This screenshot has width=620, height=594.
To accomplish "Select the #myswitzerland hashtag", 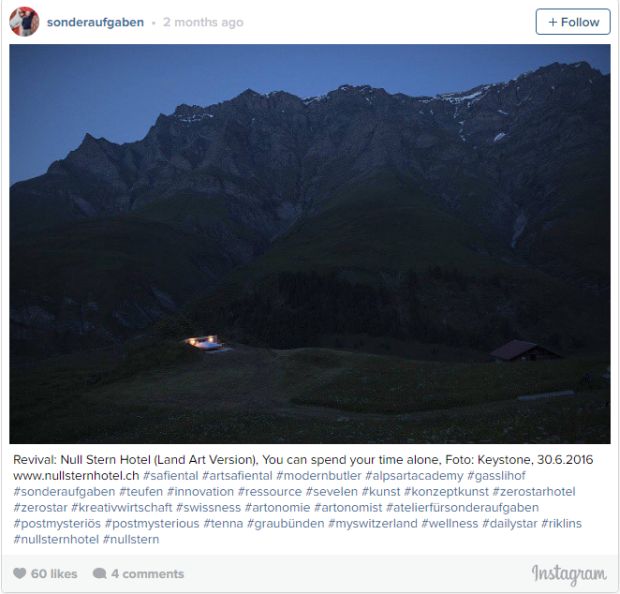I will point(373,523).
